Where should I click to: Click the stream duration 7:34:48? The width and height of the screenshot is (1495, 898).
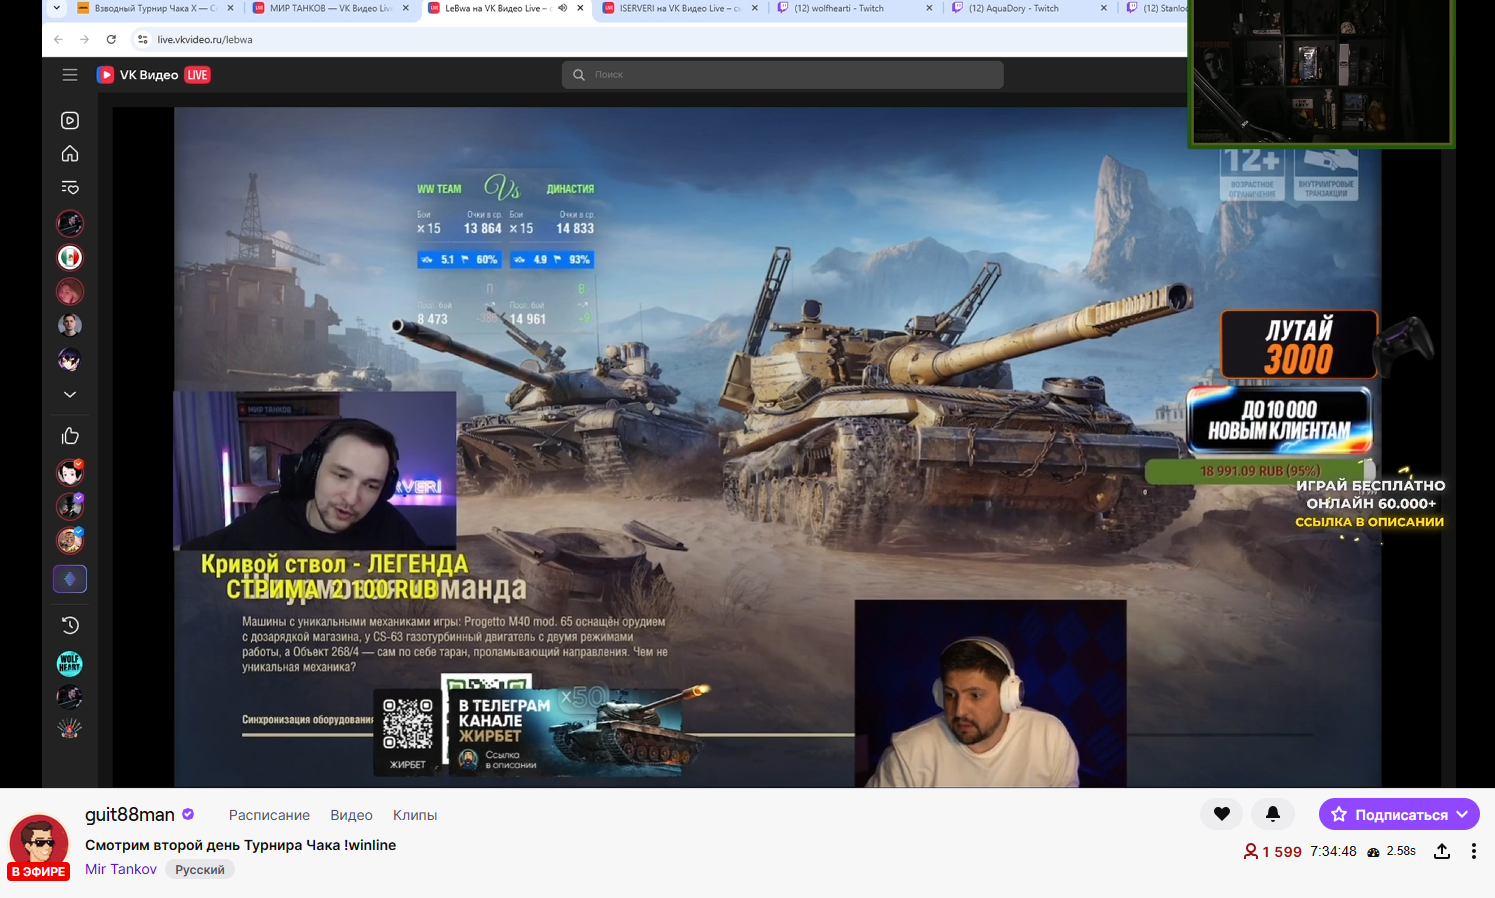[x=1333, y=851]
